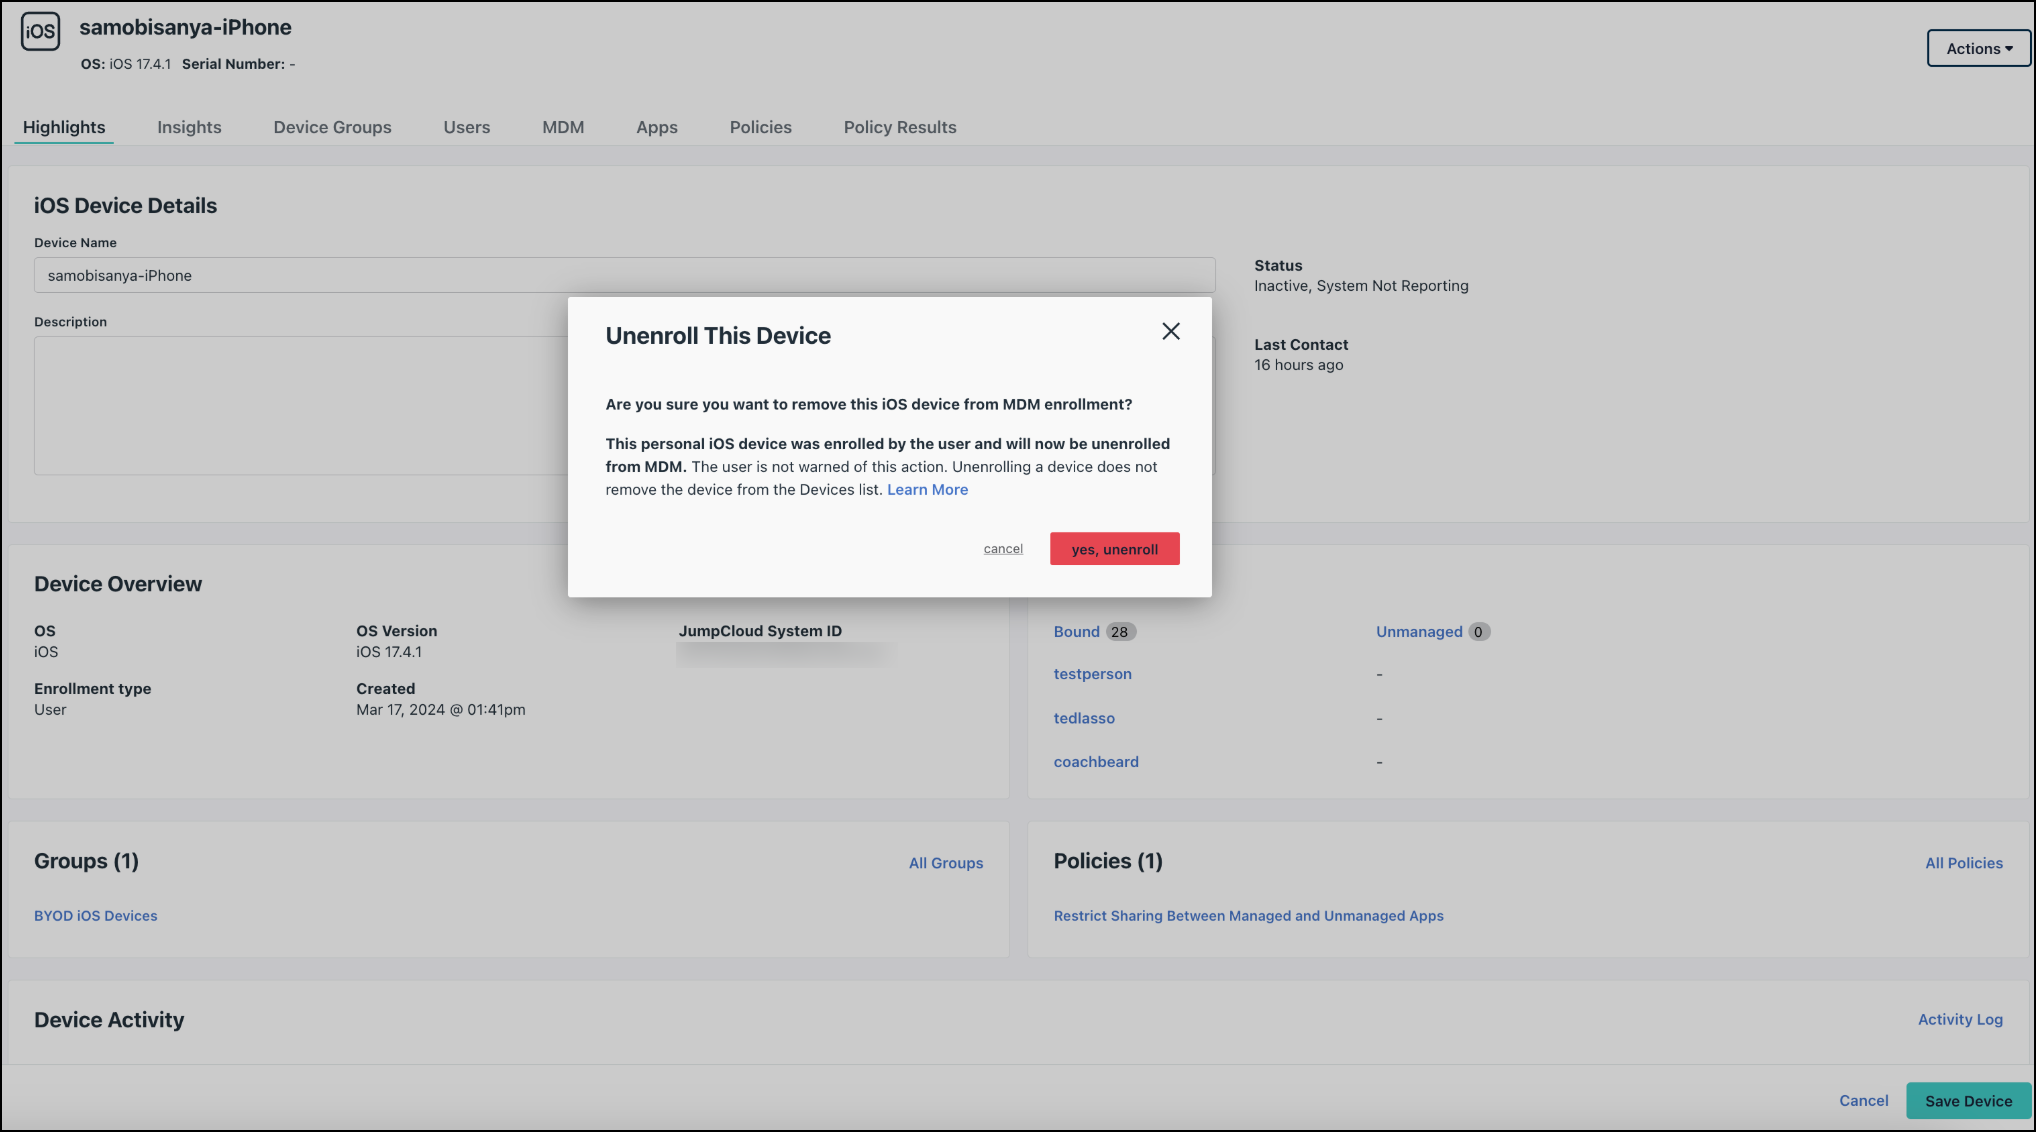Expand the Bound users list
Screen dimensions: 2036x1132
tap(1076, 631)
